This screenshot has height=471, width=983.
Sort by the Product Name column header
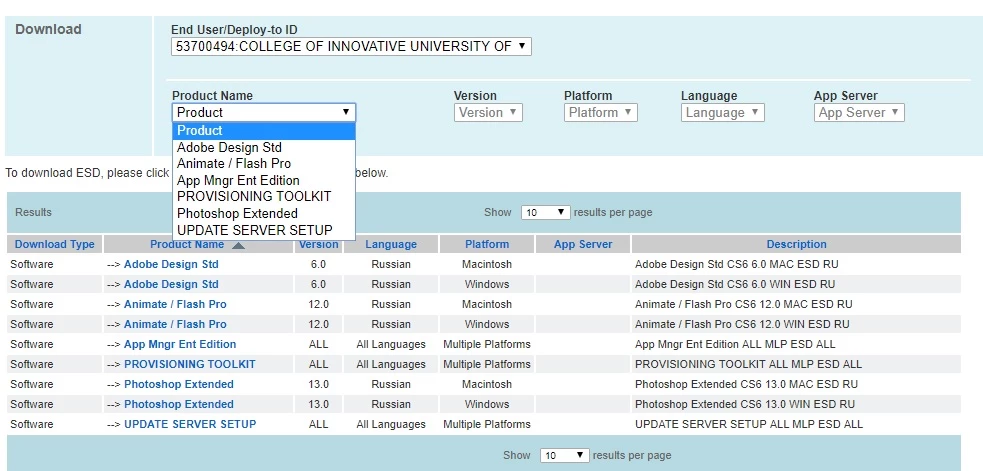coord(187,244)
